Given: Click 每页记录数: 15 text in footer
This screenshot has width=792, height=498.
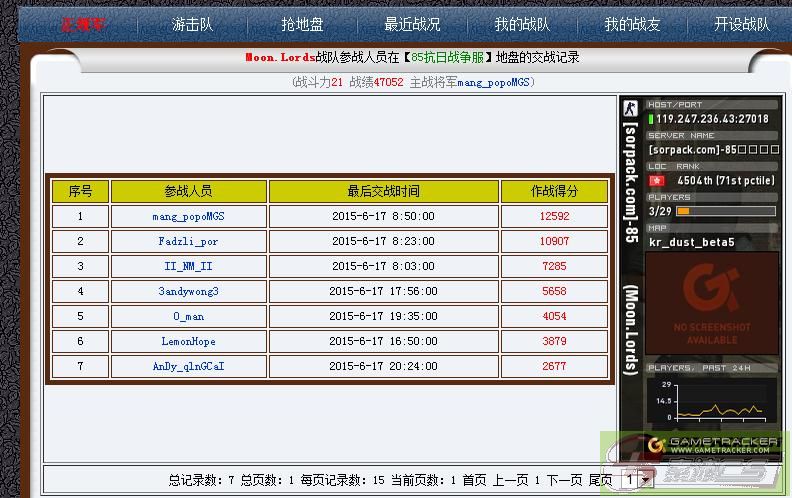Looking at the screenshot, I should point(342,480).
